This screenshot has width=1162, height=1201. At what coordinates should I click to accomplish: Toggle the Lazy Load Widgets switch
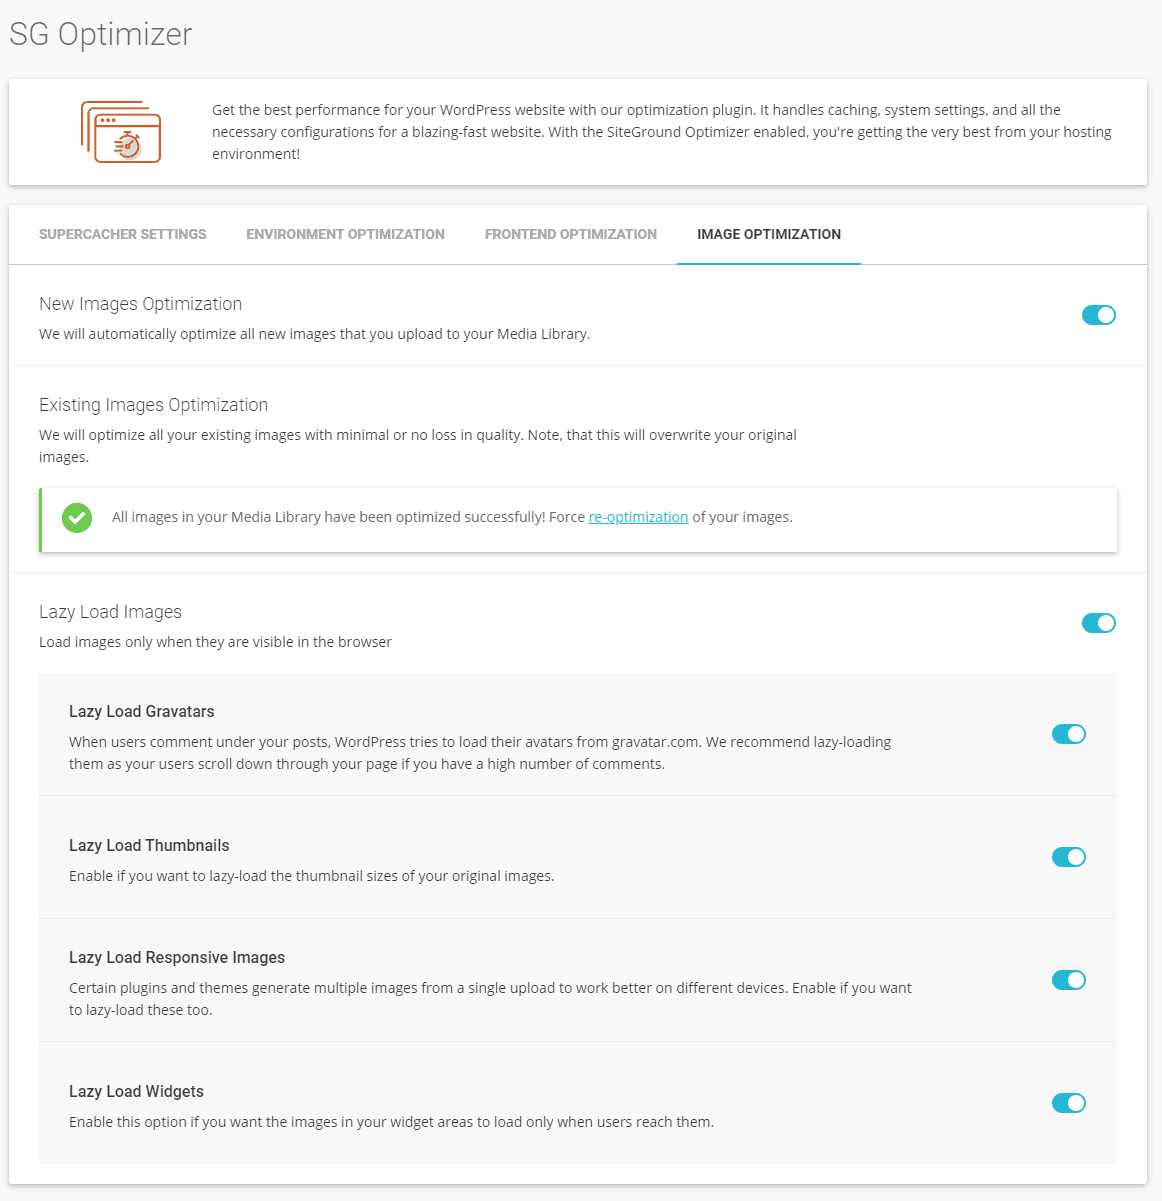tap(1069, 1103)
